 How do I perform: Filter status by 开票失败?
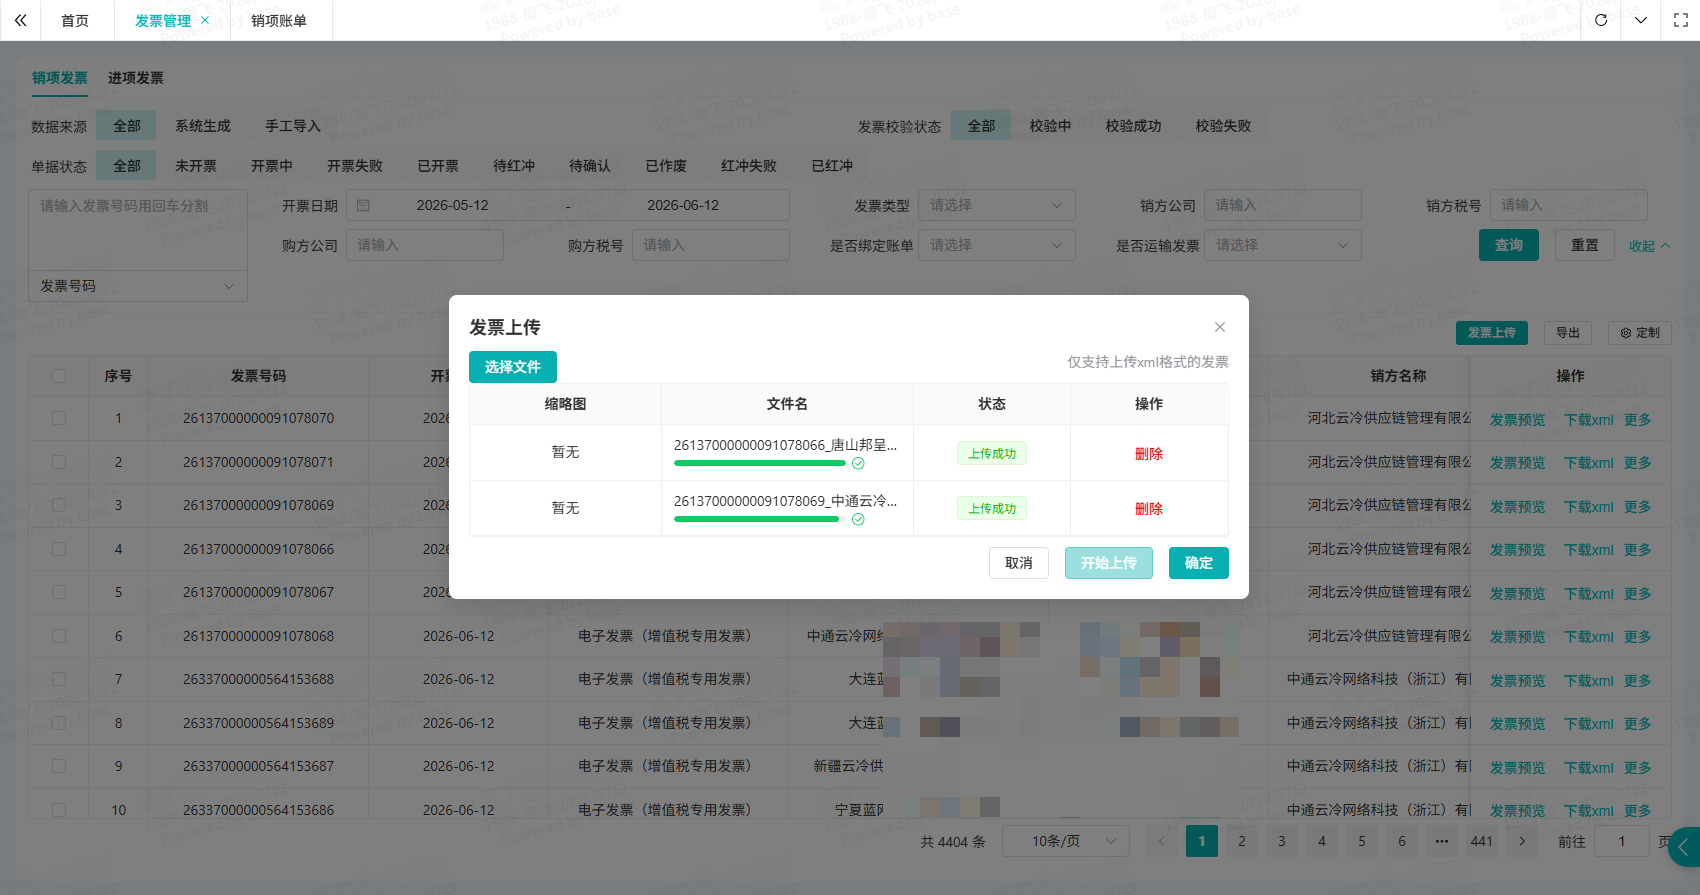click(x=355, y=166)
